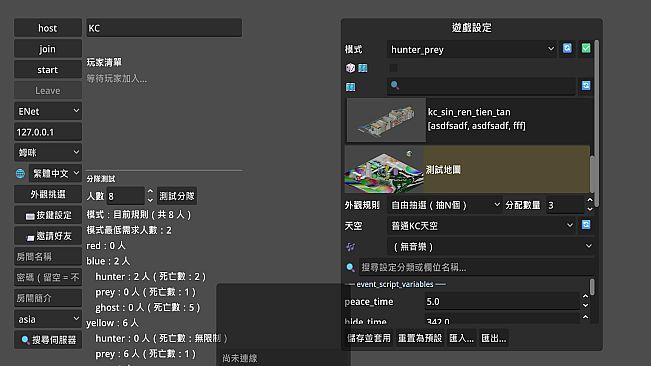This screenshot has height=366, width=651.
Task: Decrease the 人數 player count with the down arrow
Action: 150,200
